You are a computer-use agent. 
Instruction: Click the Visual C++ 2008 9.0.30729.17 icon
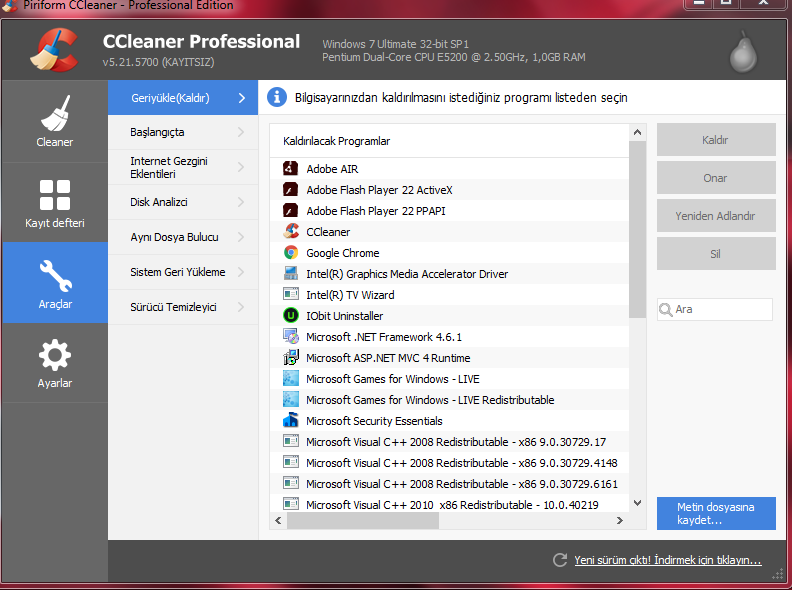click(290, 441)
